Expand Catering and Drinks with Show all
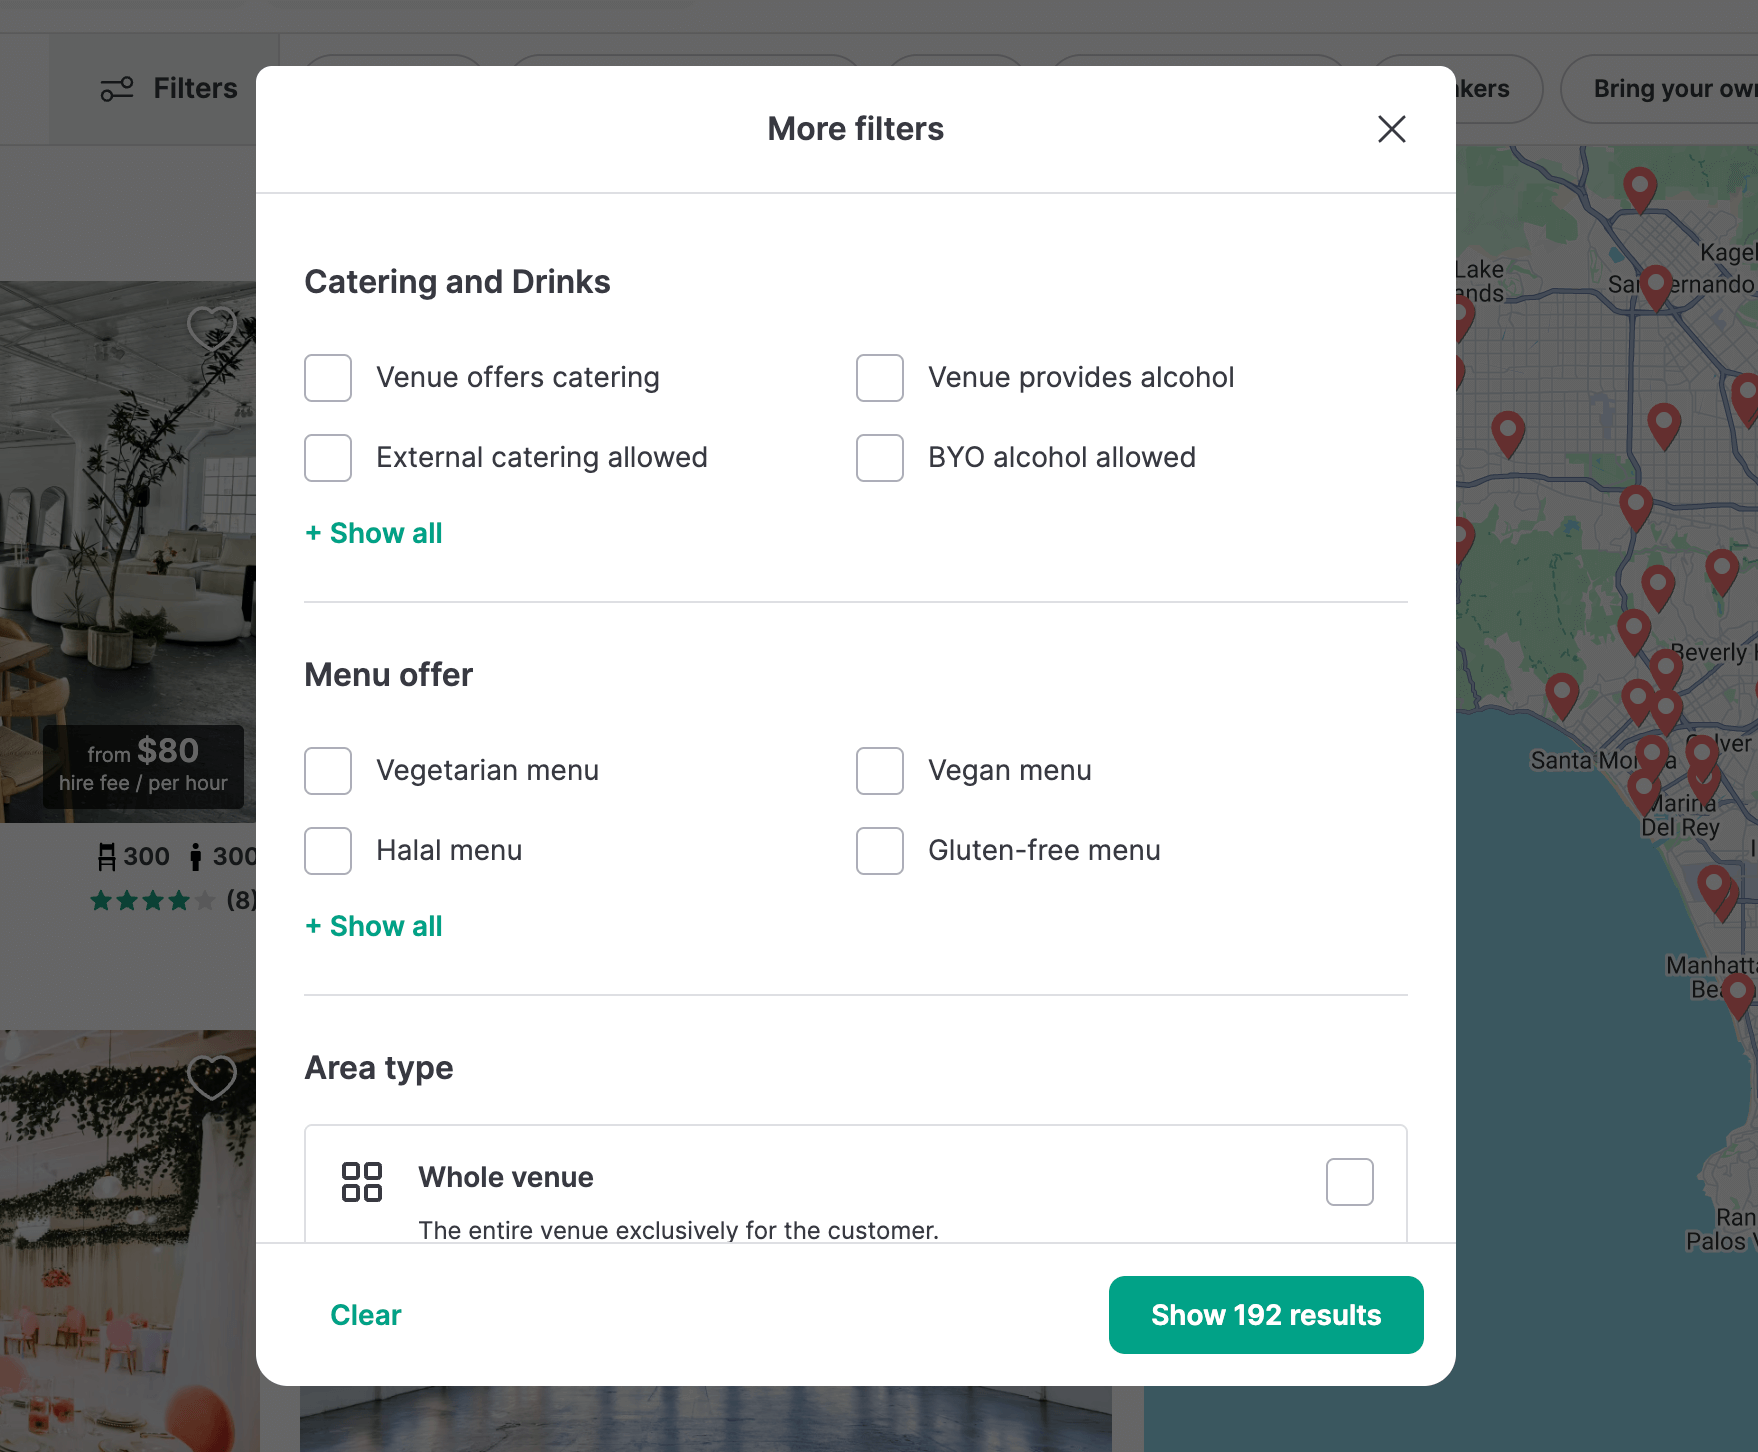The image size is (1758, 1452). pos(374,533)
